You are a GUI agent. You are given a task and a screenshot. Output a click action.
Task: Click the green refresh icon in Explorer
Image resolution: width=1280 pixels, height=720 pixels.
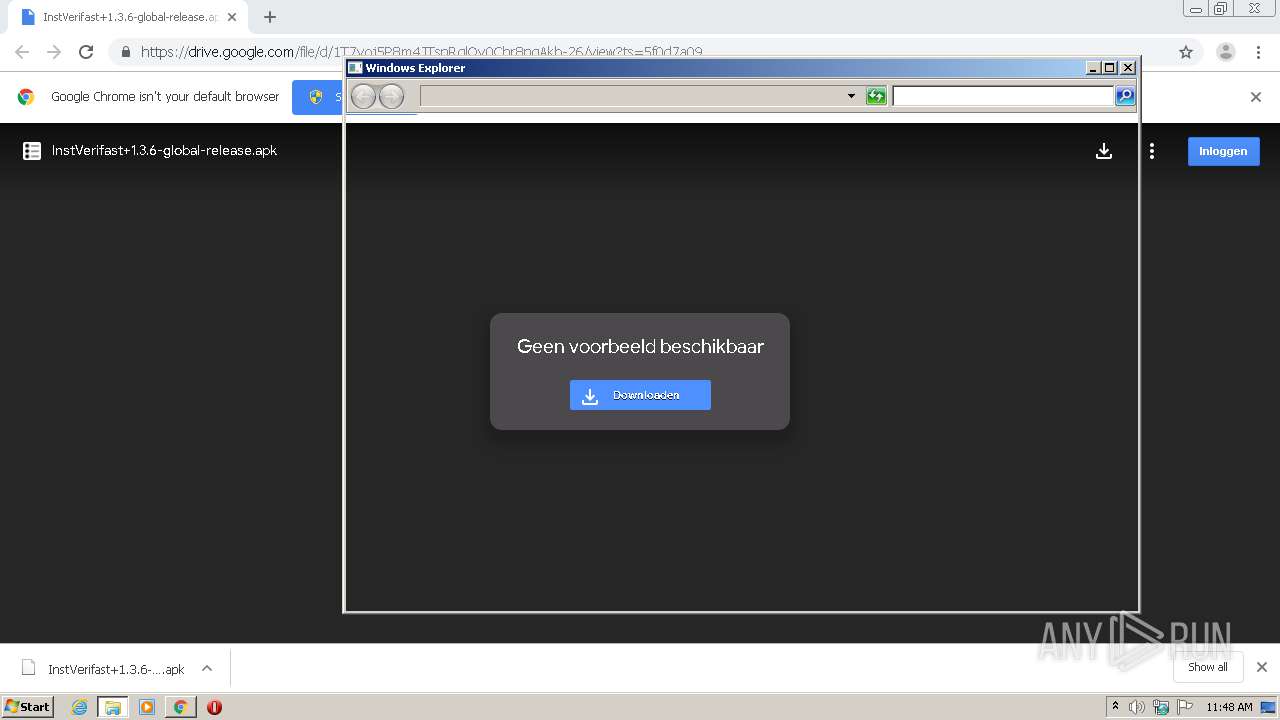[x=876, y=96]
